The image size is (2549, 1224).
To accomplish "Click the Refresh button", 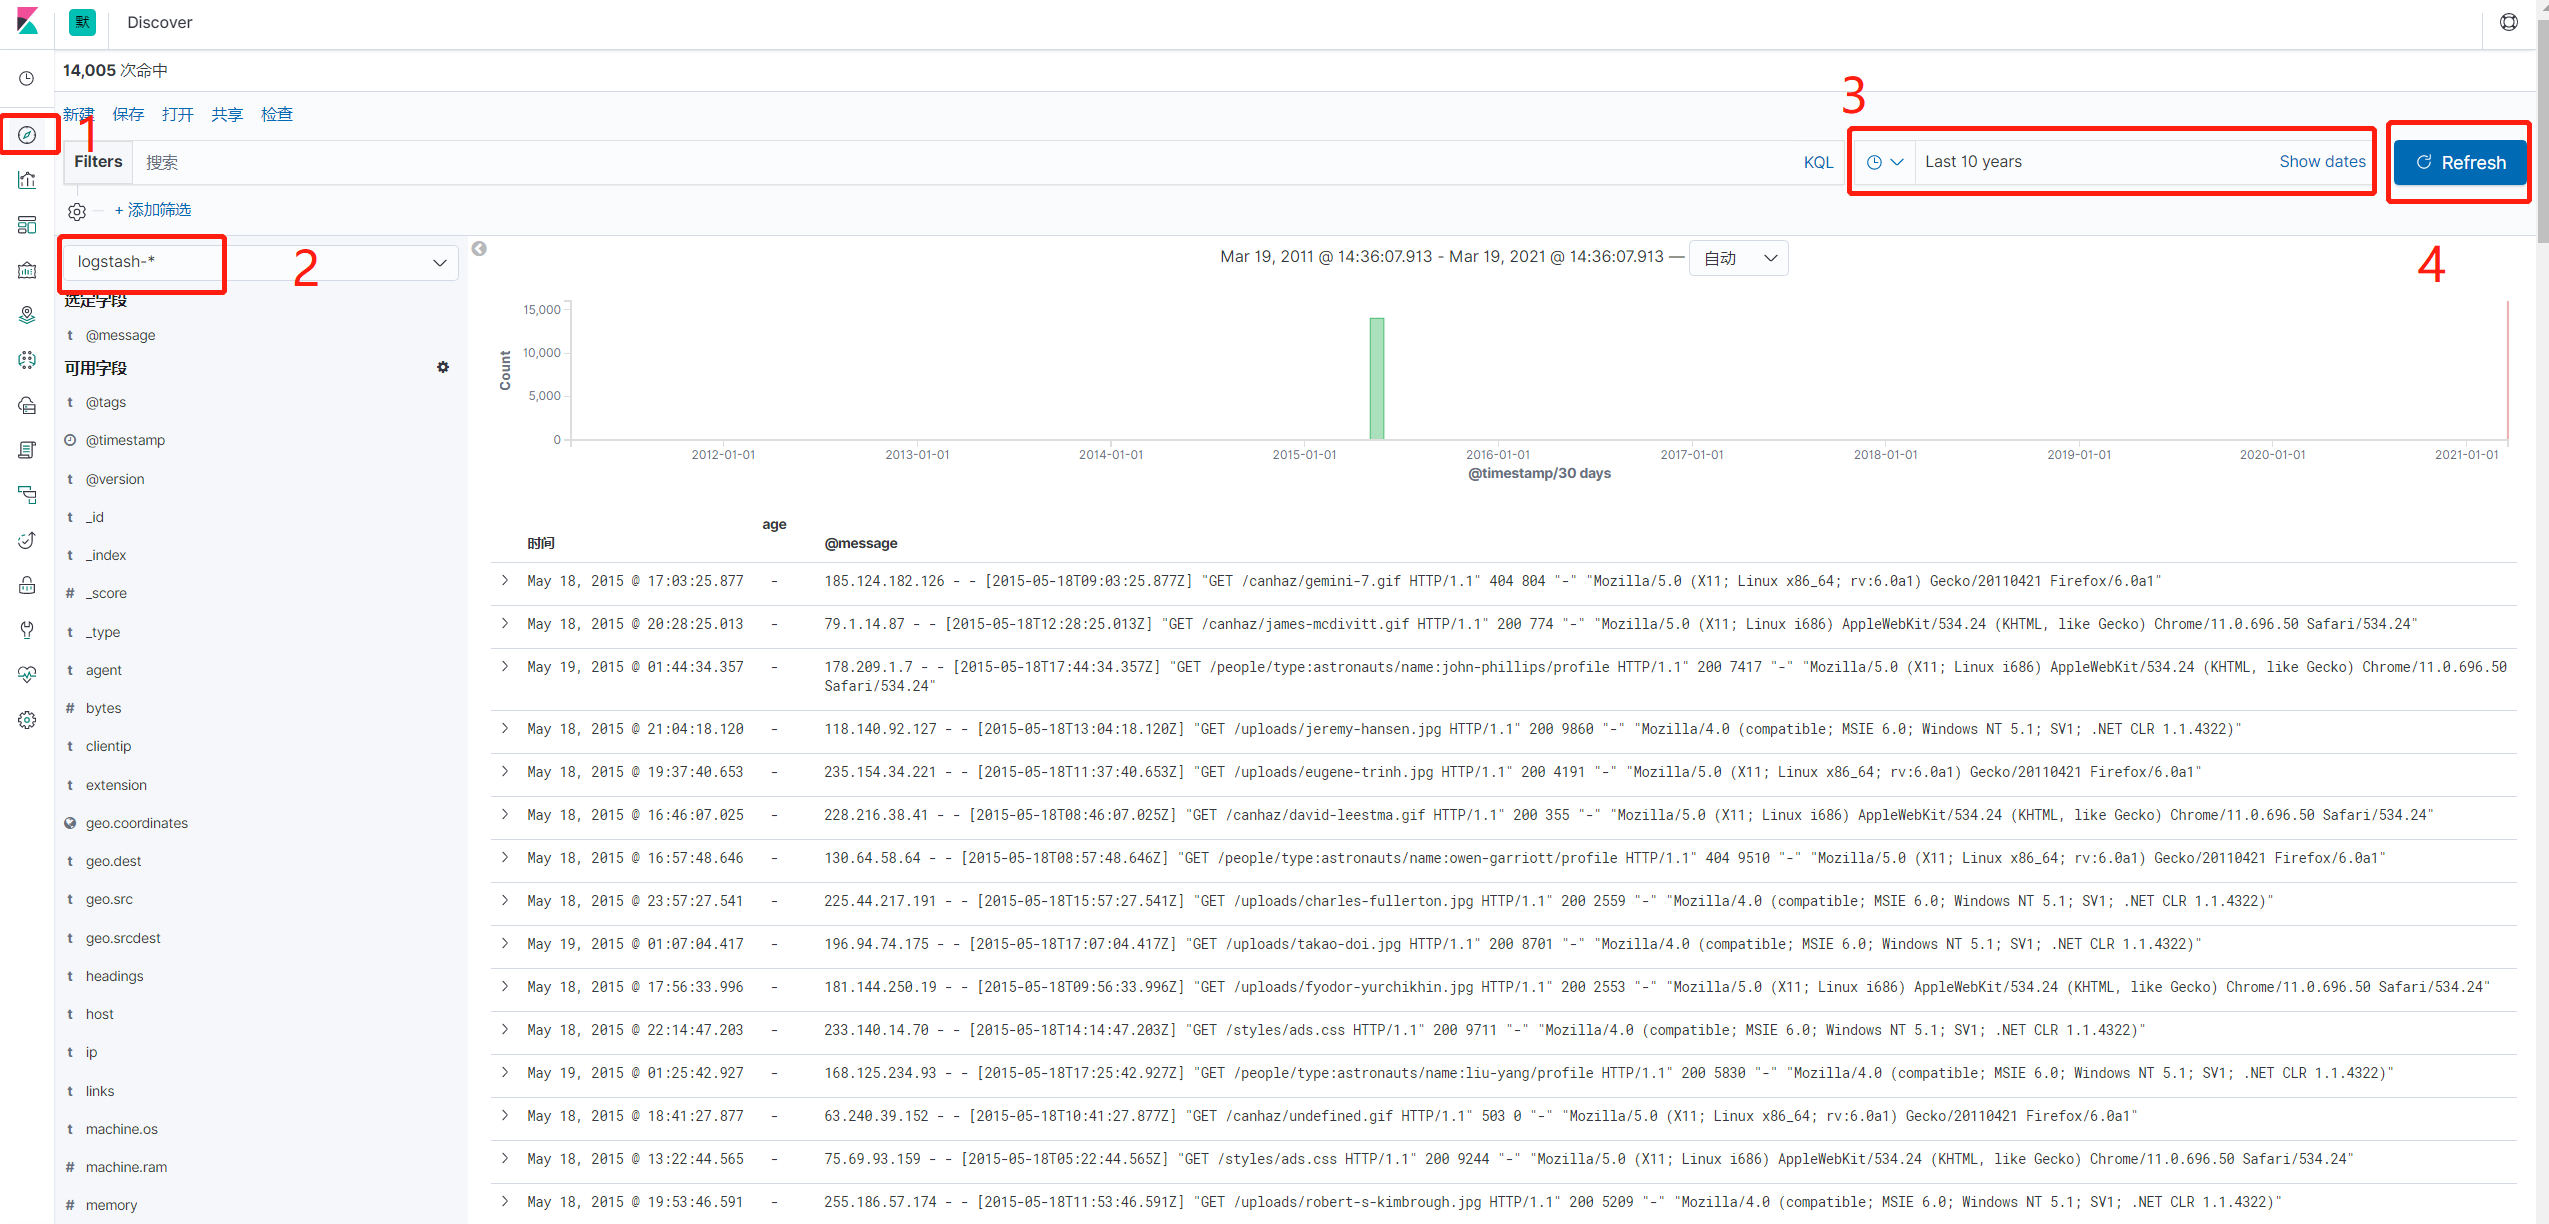I will (x=2459, y=162).
